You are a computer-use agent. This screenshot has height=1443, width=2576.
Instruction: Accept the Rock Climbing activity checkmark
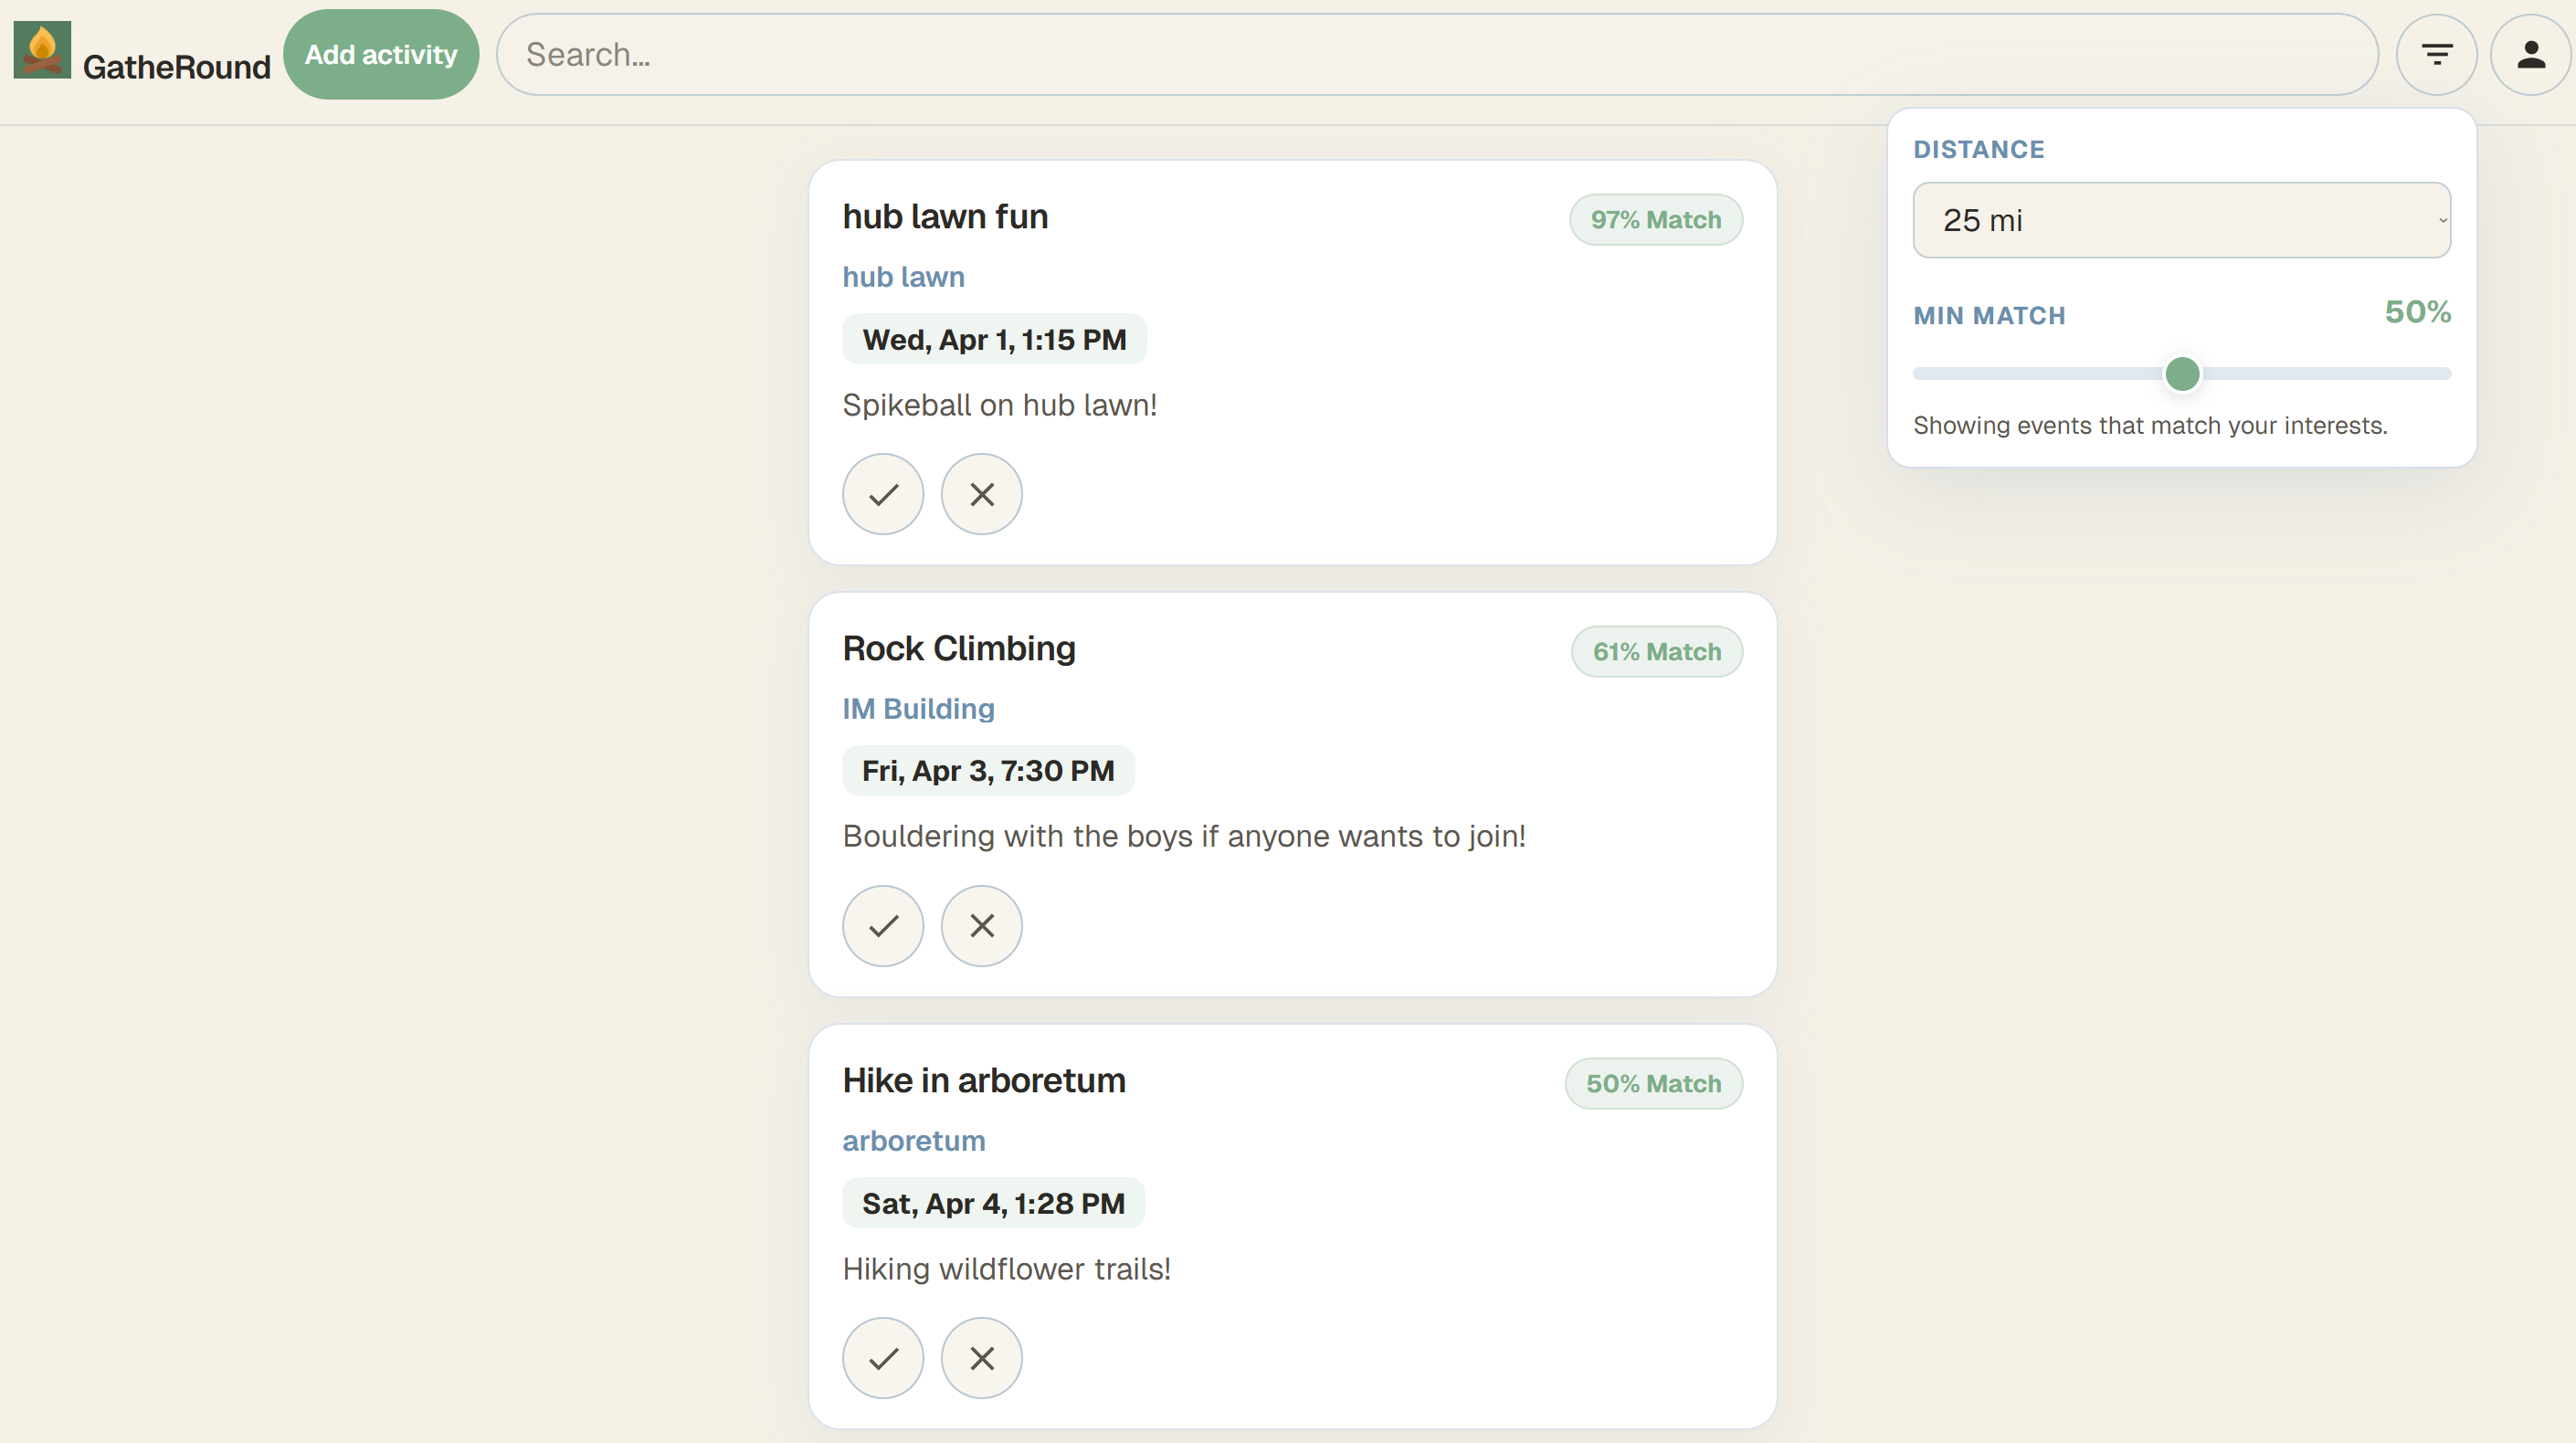tap(883, 926)
